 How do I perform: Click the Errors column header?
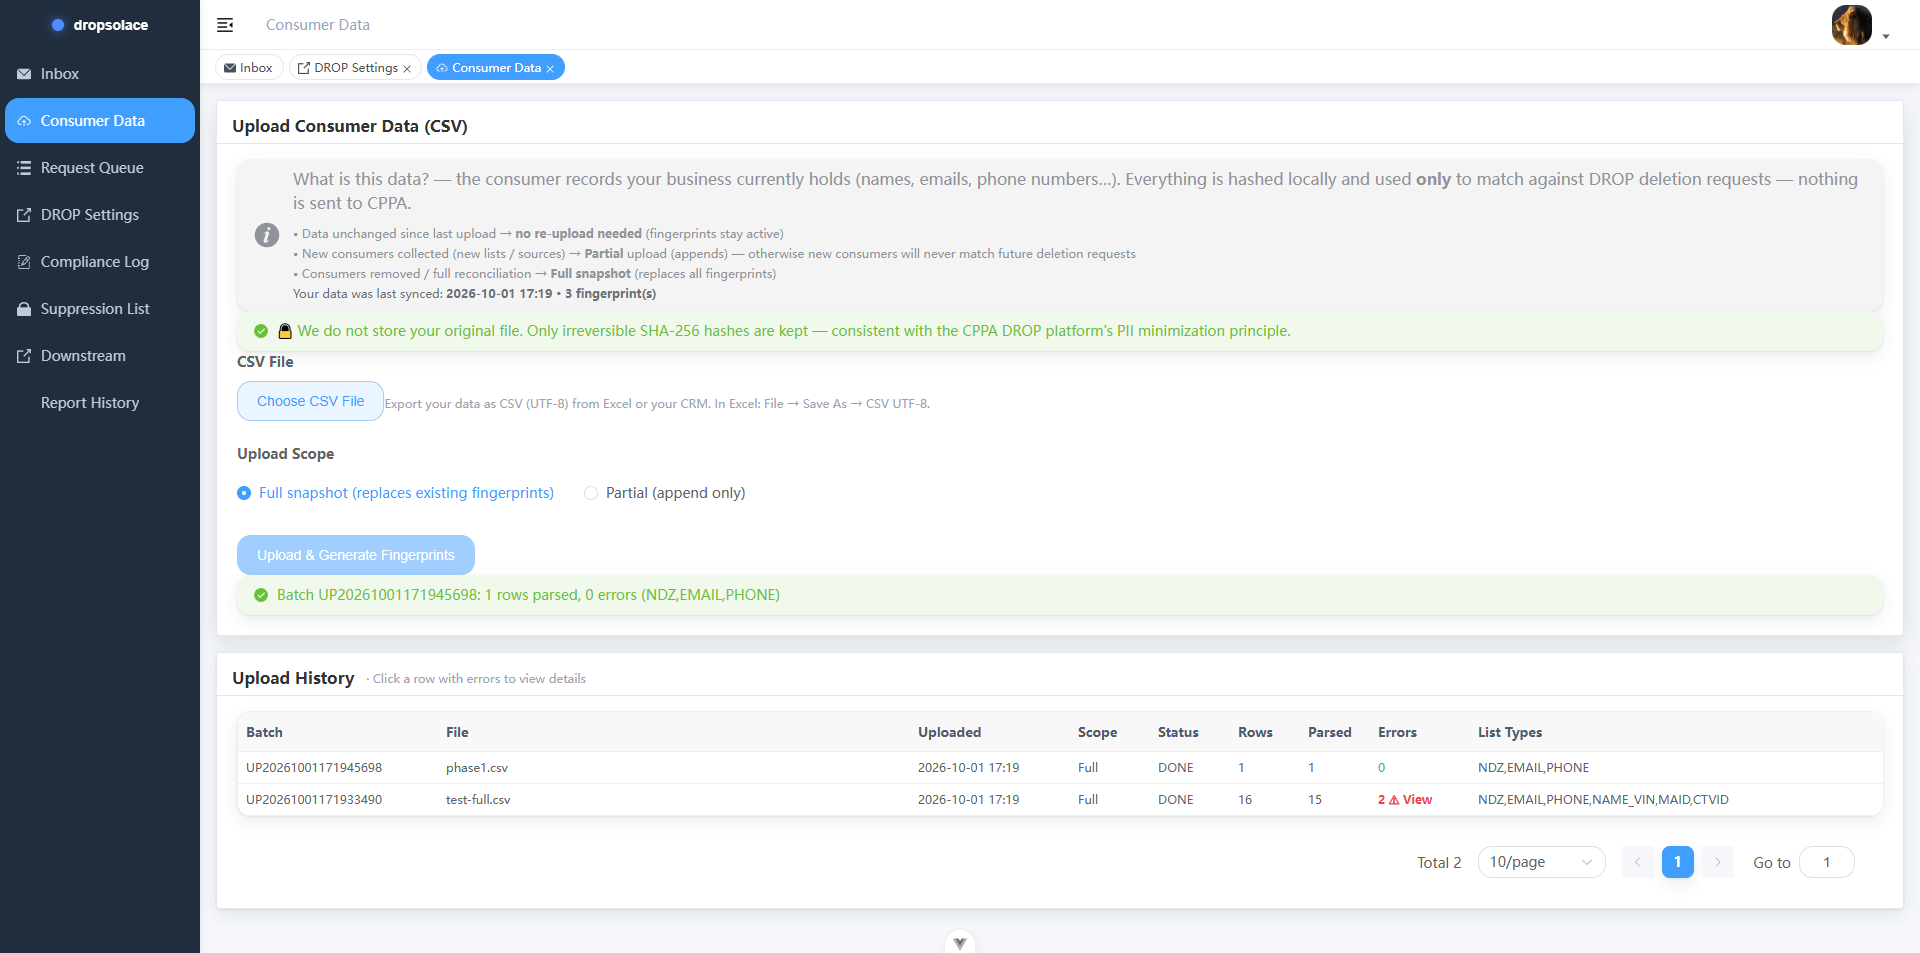tap(1397, 732)
